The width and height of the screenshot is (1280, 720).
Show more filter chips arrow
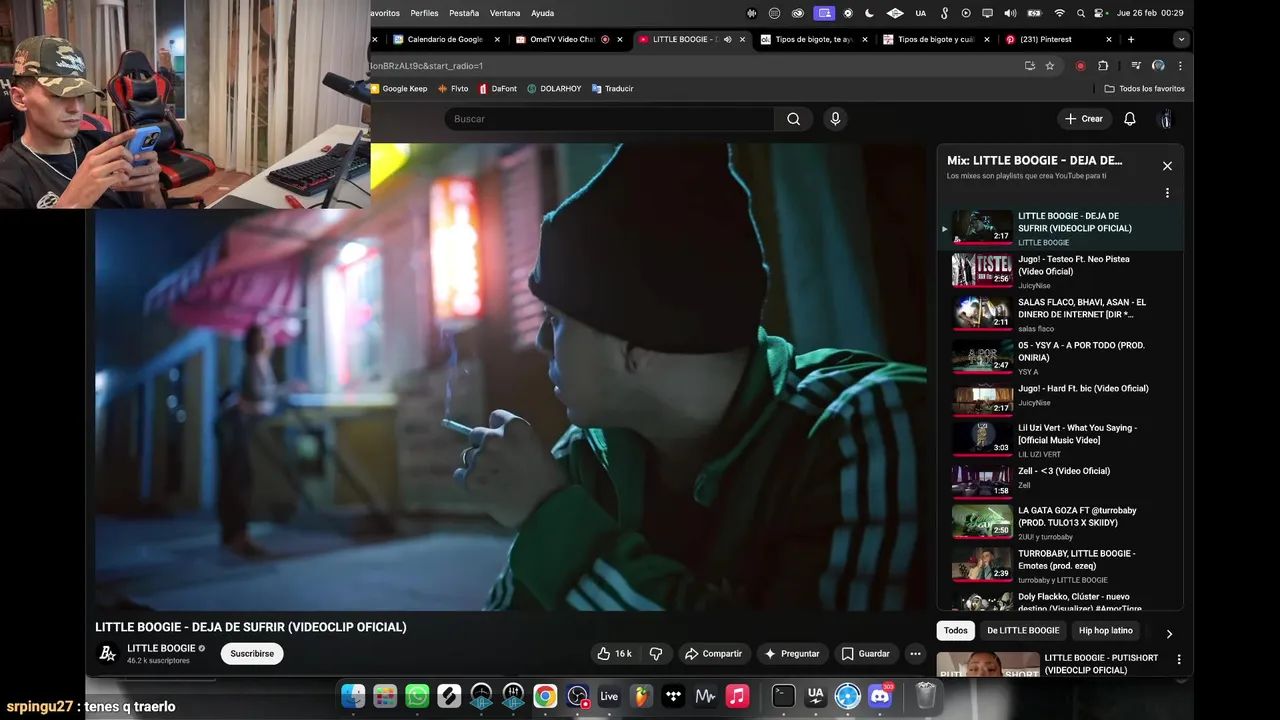(1169, 633)
